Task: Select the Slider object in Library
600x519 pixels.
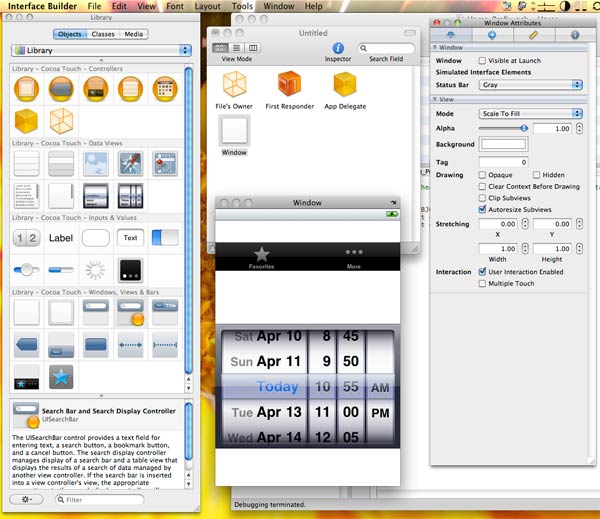Action: pyautogui.click(x=26, y=269)
